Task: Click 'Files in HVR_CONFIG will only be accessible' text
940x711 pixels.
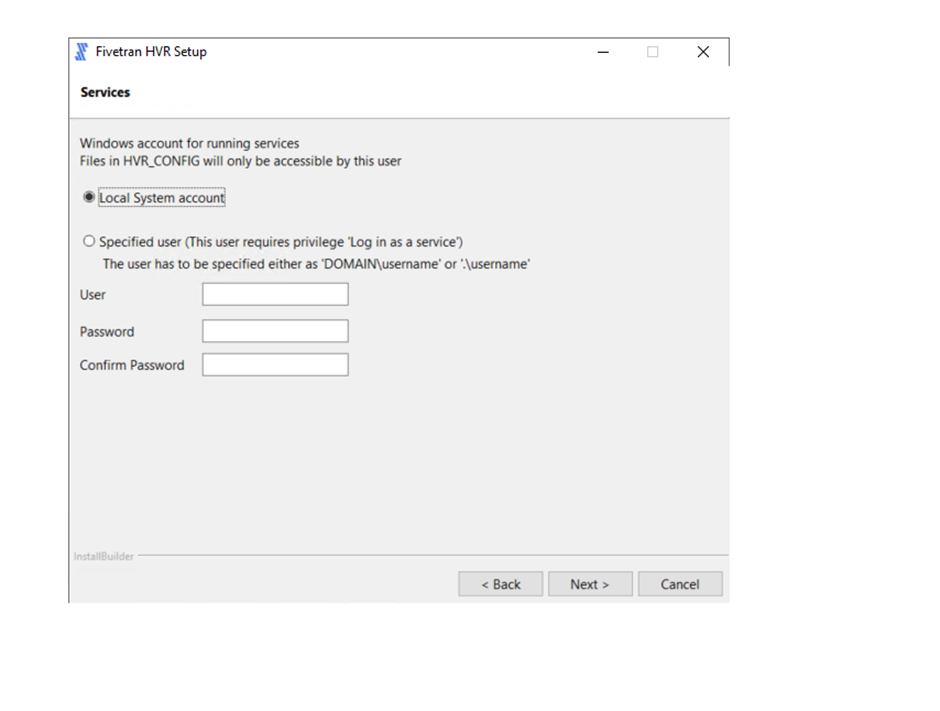Action: click(x=240, y=161)
